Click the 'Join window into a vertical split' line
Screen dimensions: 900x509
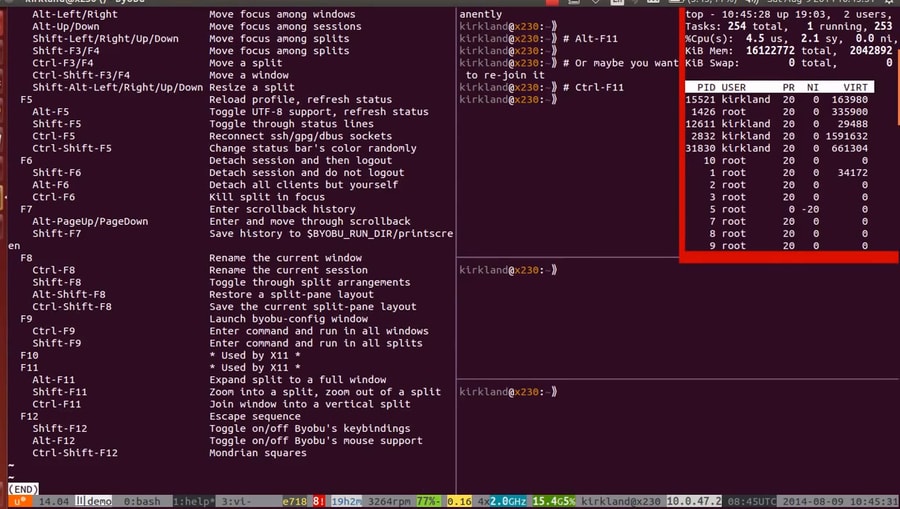310,404
